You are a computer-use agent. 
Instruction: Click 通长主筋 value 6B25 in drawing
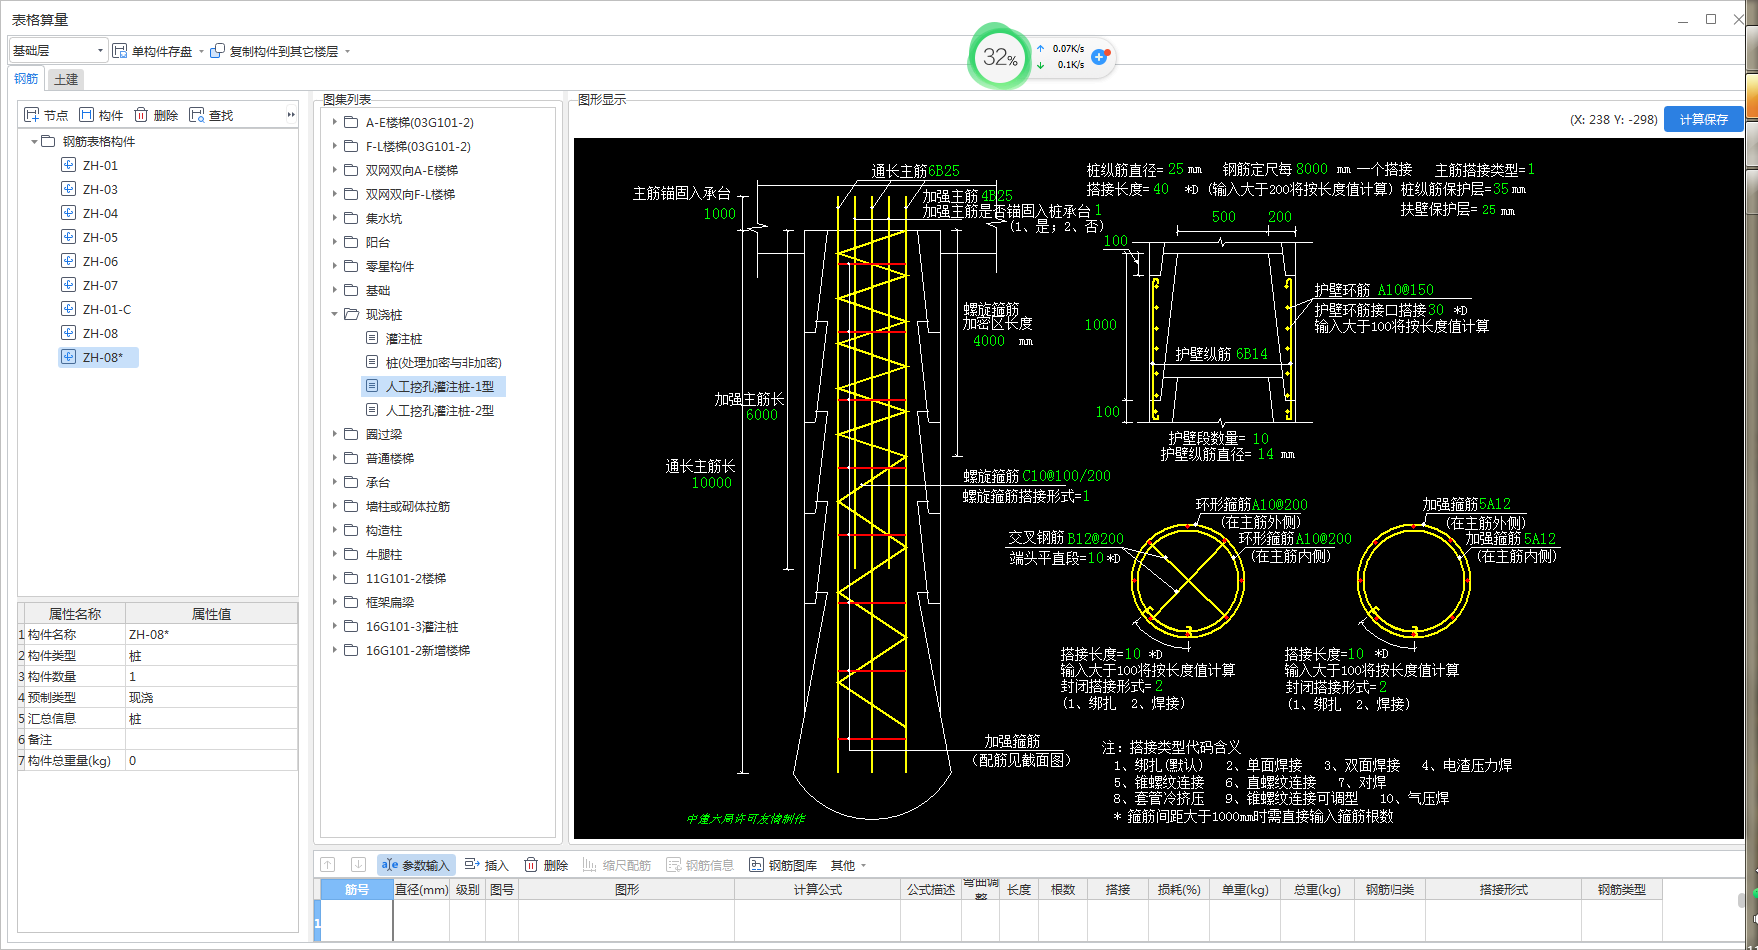(x=943, y=171)
